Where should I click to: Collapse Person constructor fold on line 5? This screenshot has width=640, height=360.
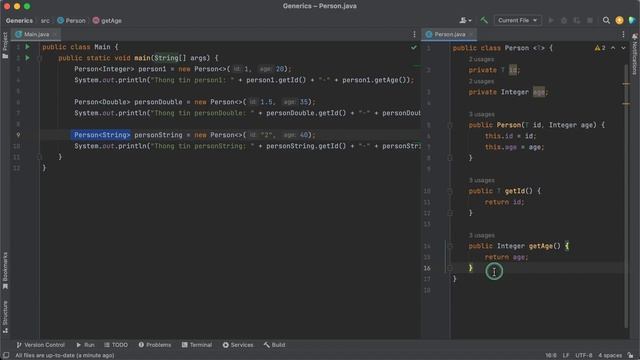coord(450,125)
